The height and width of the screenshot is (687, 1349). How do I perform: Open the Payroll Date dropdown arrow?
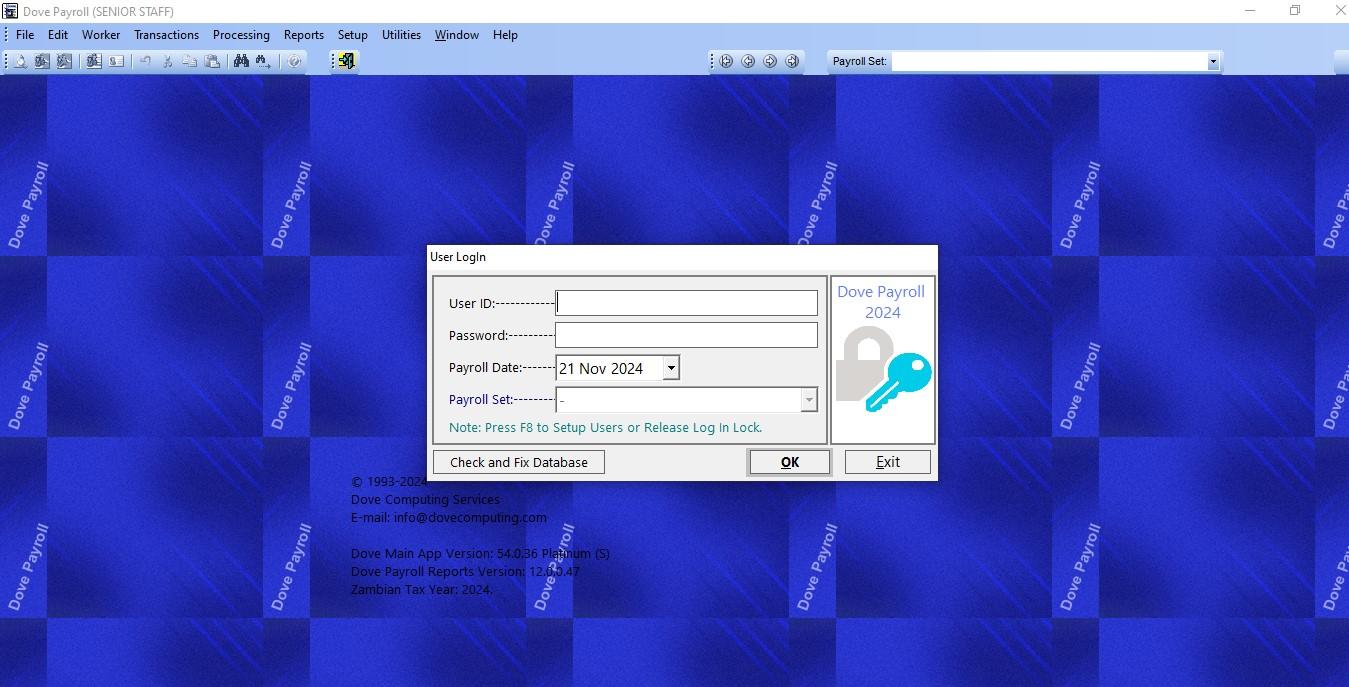pos(671,368)
